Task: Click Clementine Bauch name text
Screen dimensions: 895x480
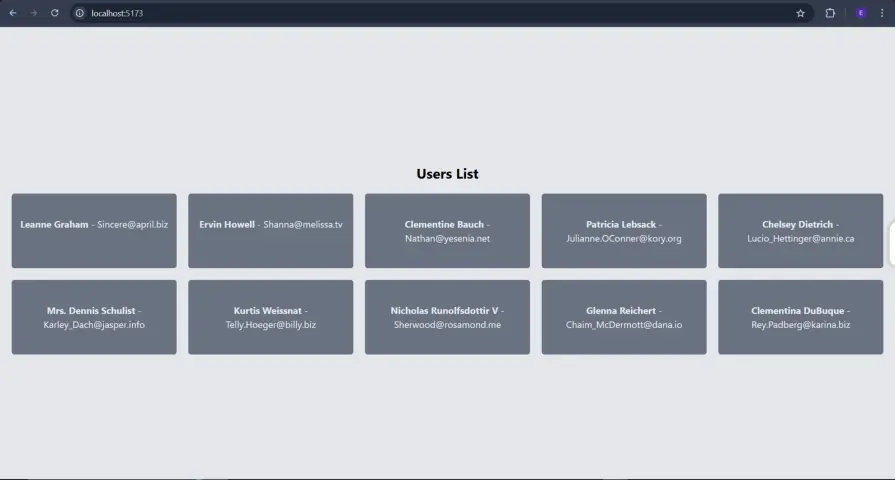Action: click(x=444, y=224)
